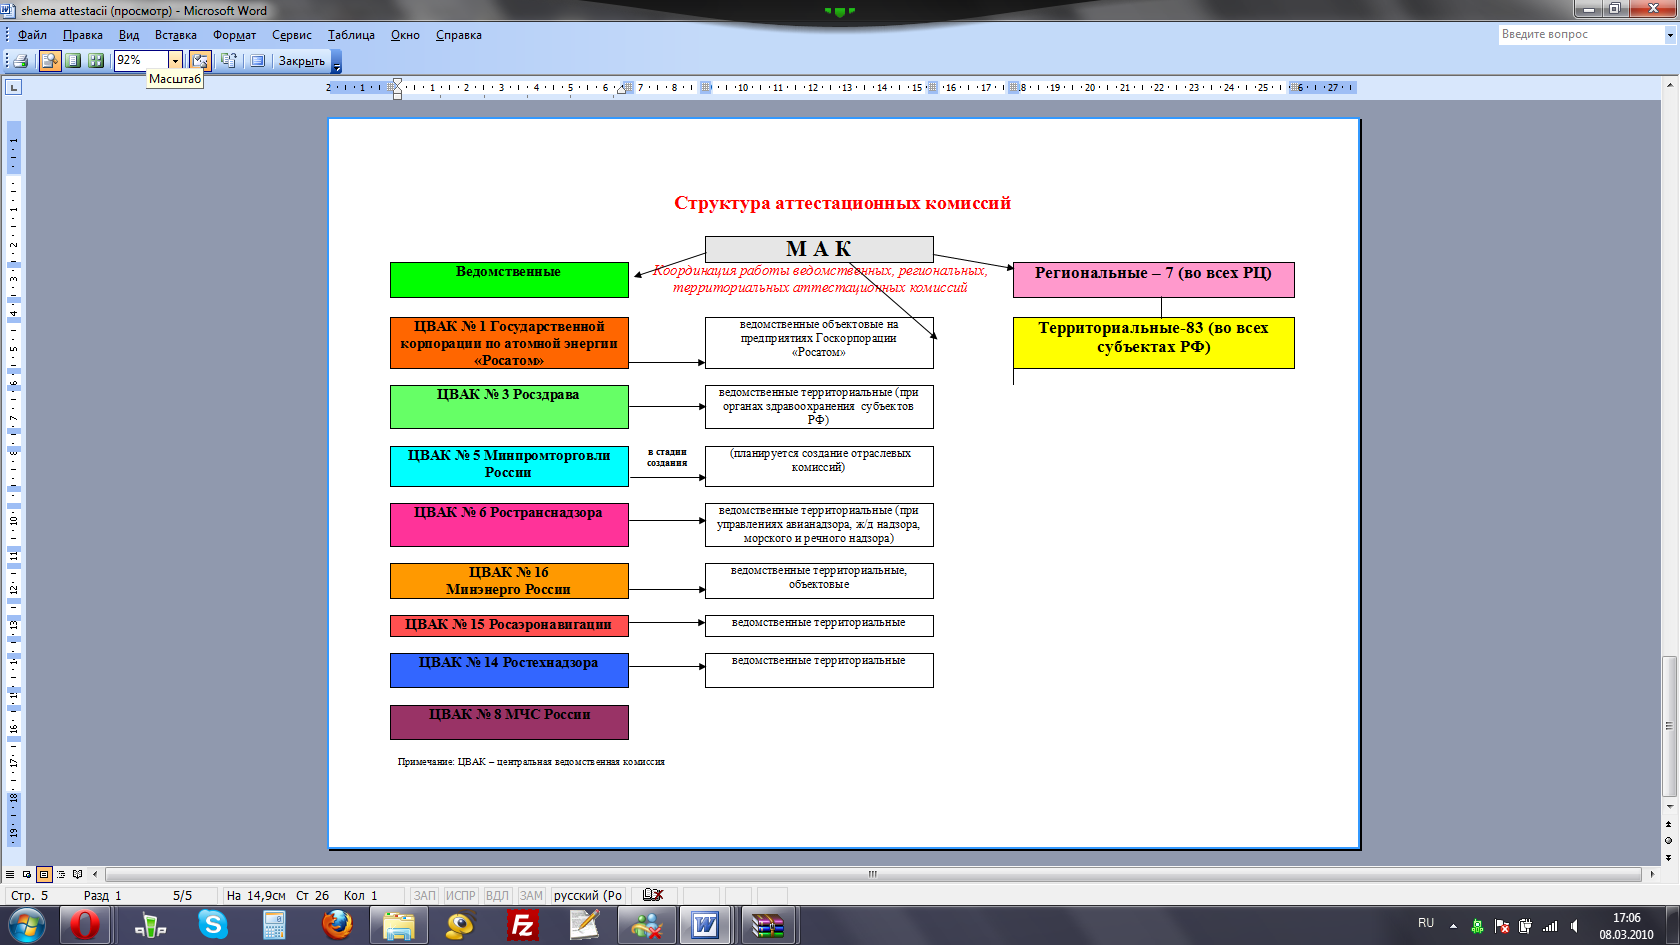The width and height of the screenshot is (1680, 945).
Task: Click the language indicator 'русский (Ро'
Action: coord(588,896)
